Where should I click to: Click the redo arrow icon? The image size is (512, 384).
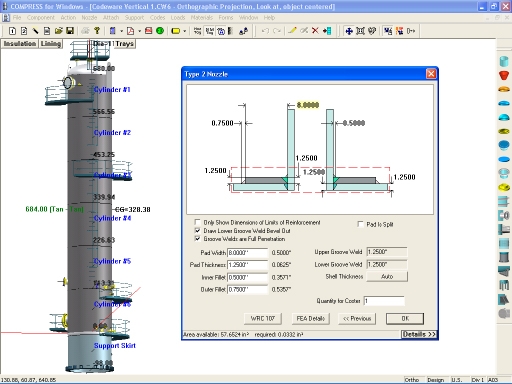[277, 31]
